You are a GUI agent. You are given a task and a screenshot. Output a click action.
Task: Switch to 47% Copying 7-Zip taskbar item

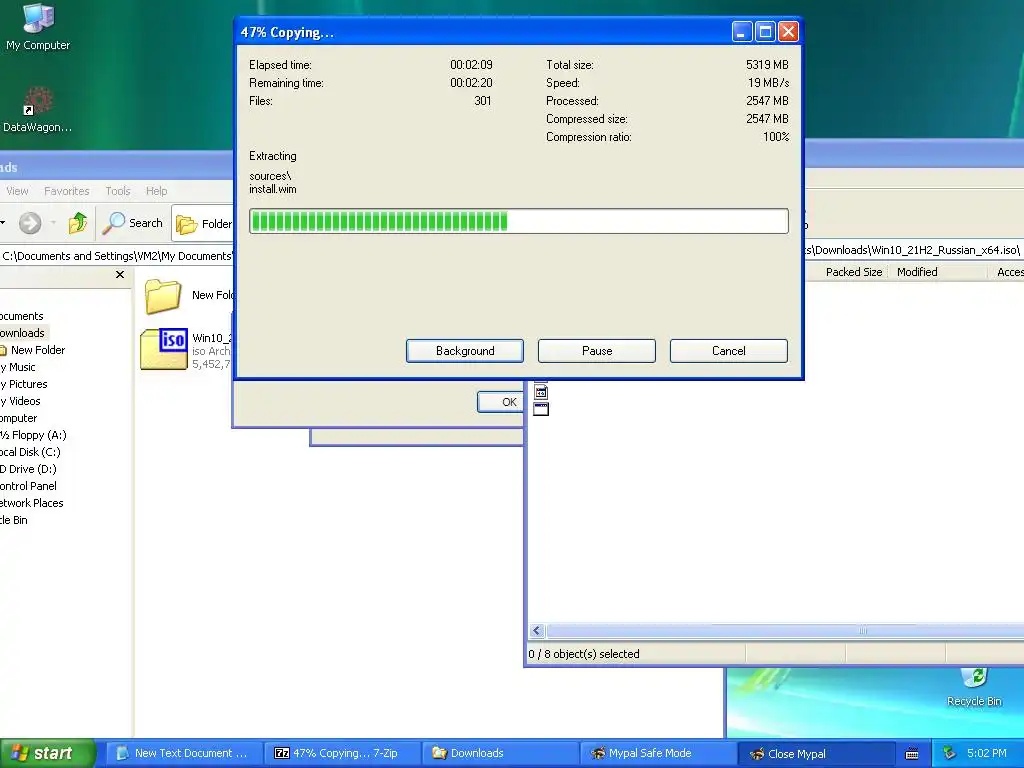343,753
